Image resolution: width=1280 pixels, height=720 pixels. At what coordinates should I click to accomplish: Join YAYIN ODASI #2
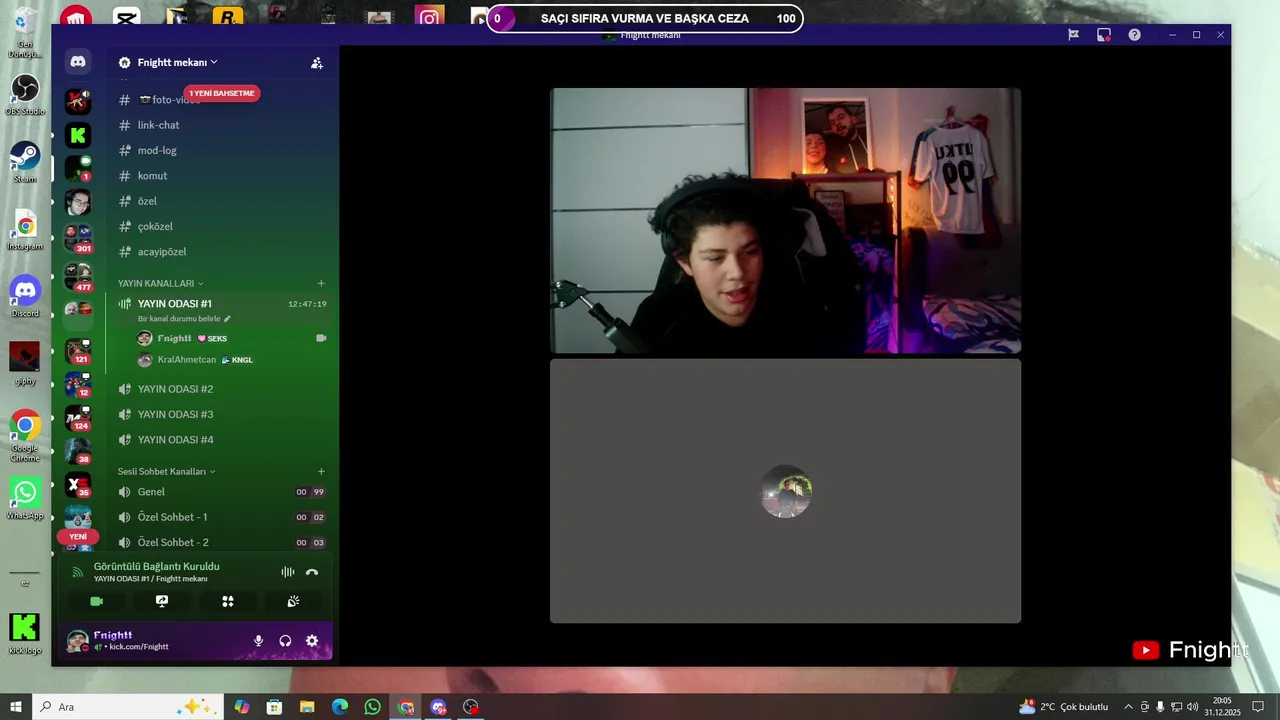(x=221, y=389)
